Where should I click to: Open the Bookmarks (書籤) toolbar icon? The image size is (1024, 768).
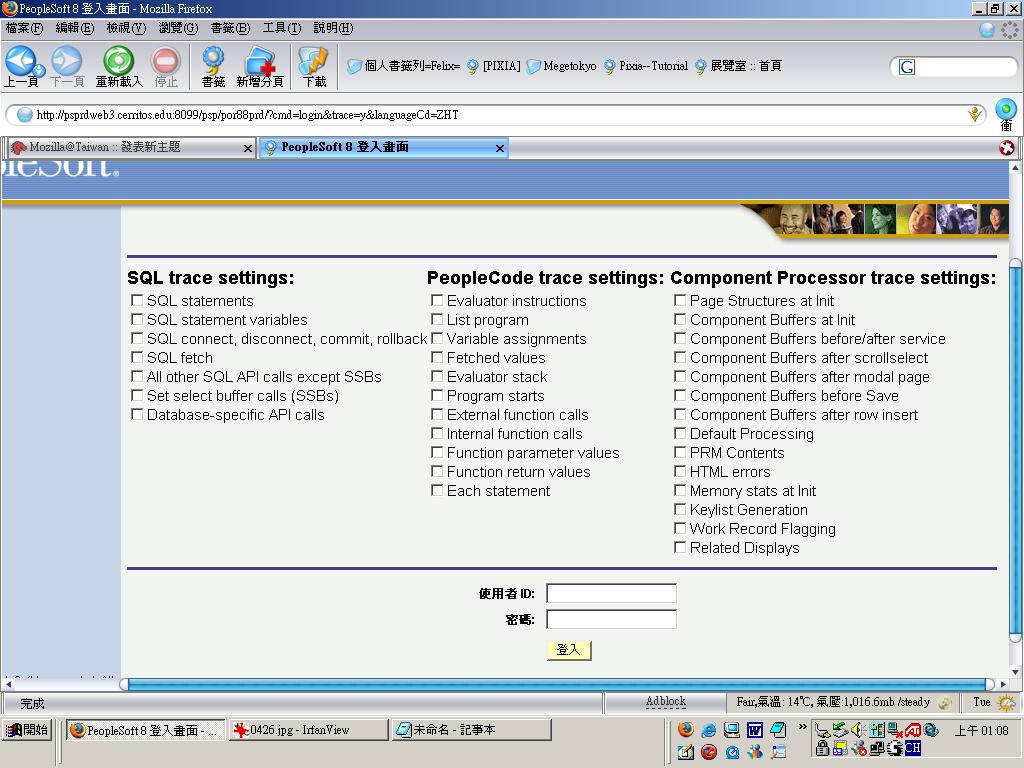[213, 66]
